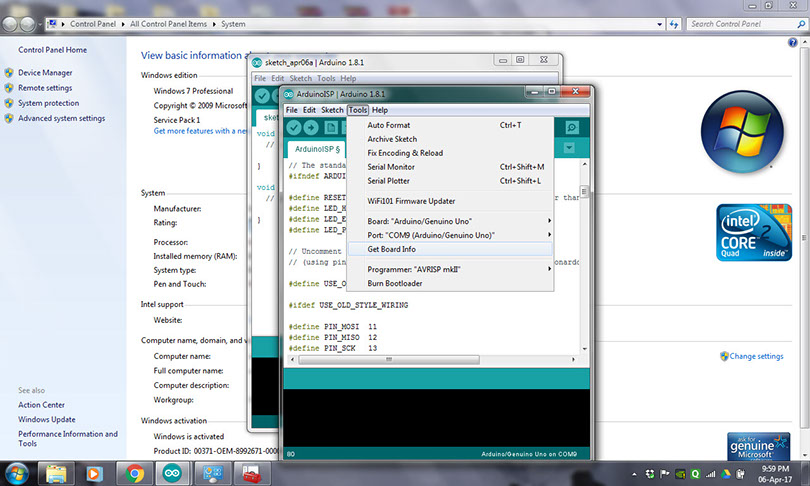Select Auto Format in Tools menu
The height and width of the screenshot is (486, 810).
click(450, 125)
